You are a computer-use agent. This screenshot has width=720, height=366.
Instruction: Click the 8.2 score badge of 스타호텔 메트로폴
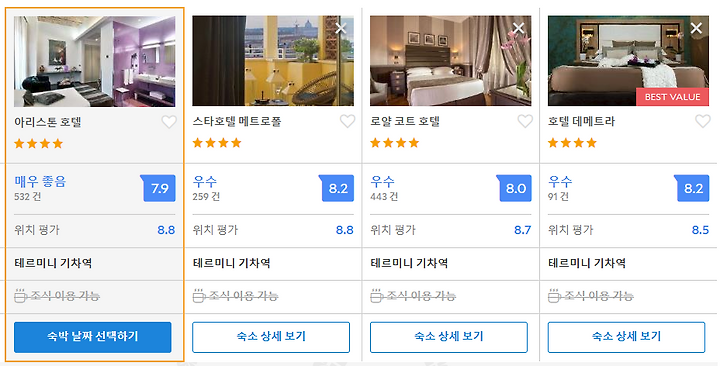point(336,188)
